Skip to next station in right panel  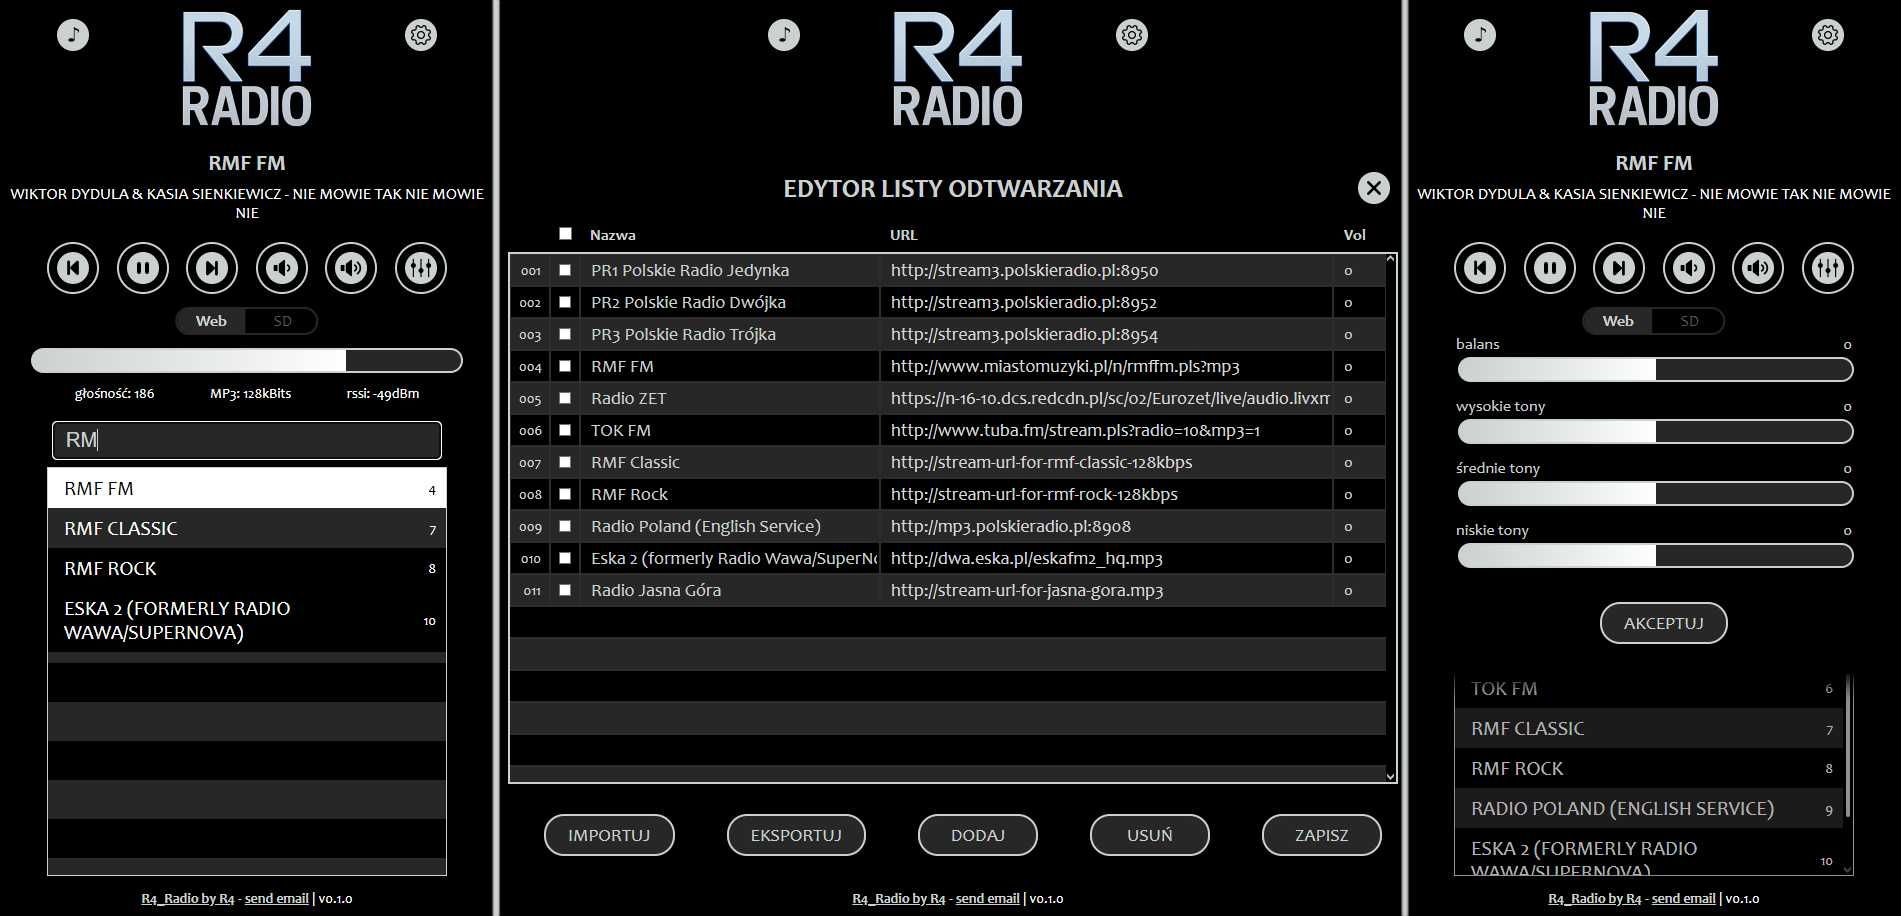point(1619,268)
